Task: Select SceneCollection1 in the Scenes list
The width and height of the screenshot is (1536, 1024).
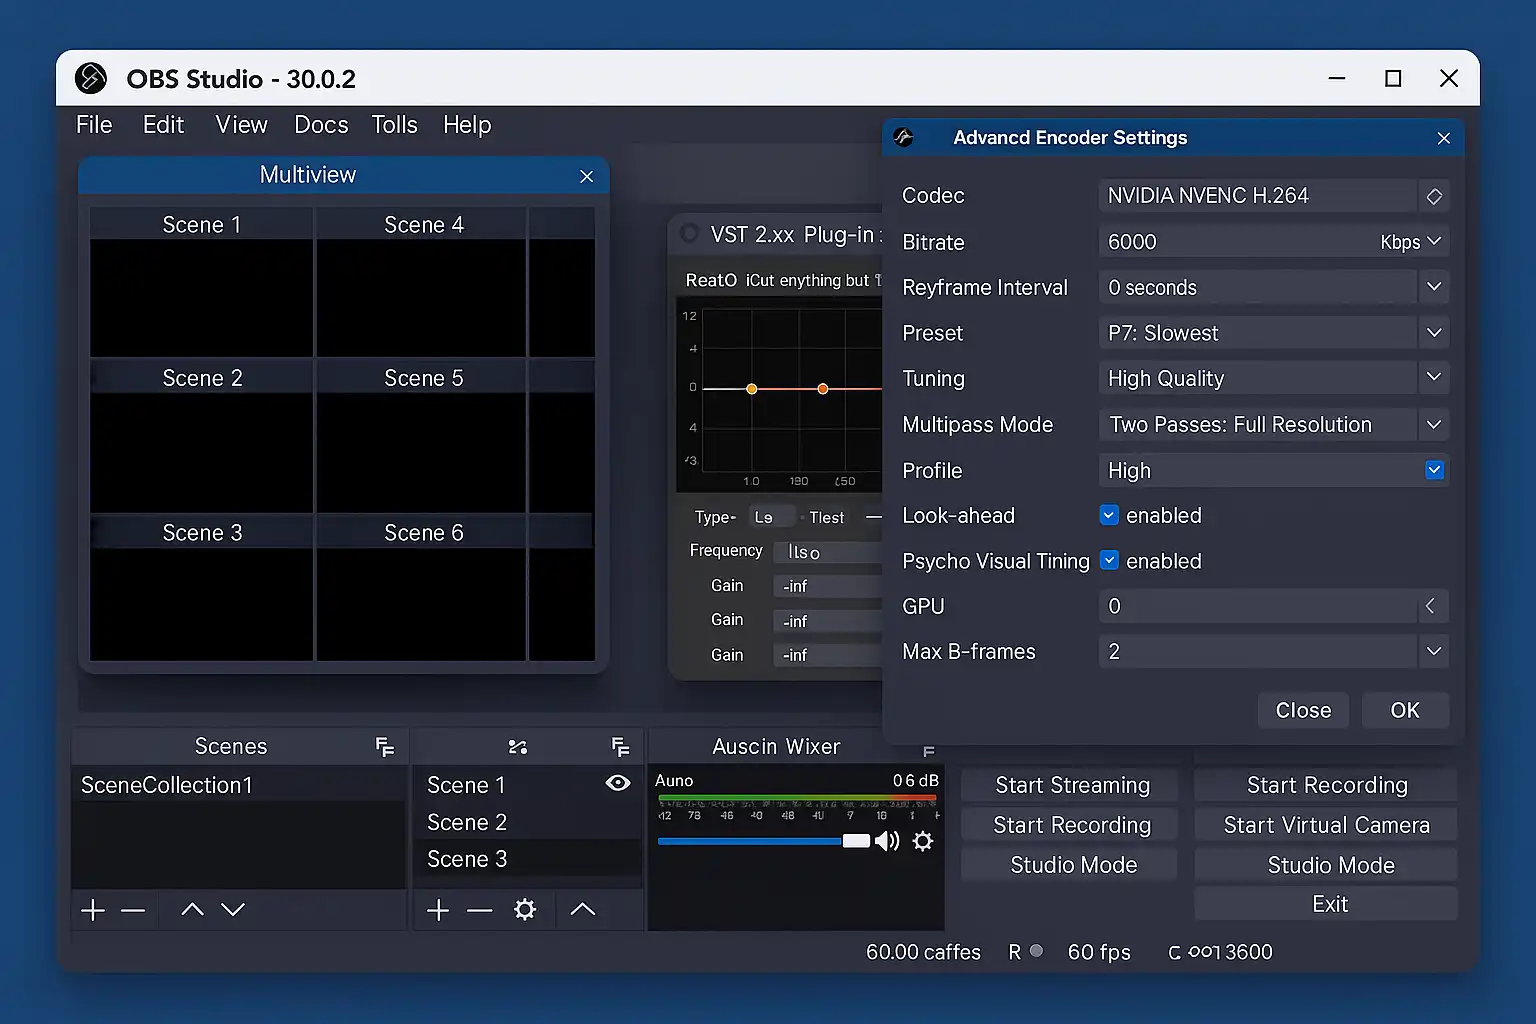Action: pos(238,785)
